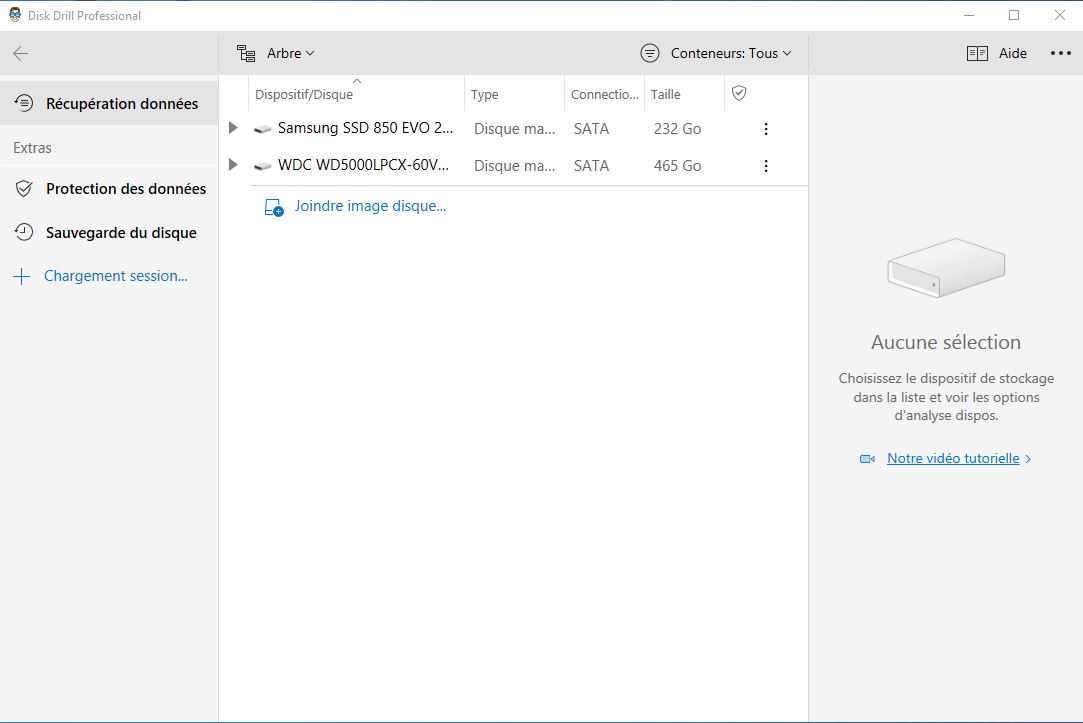
Task: Click the 232 Go size cell
Action: [678, 129]
